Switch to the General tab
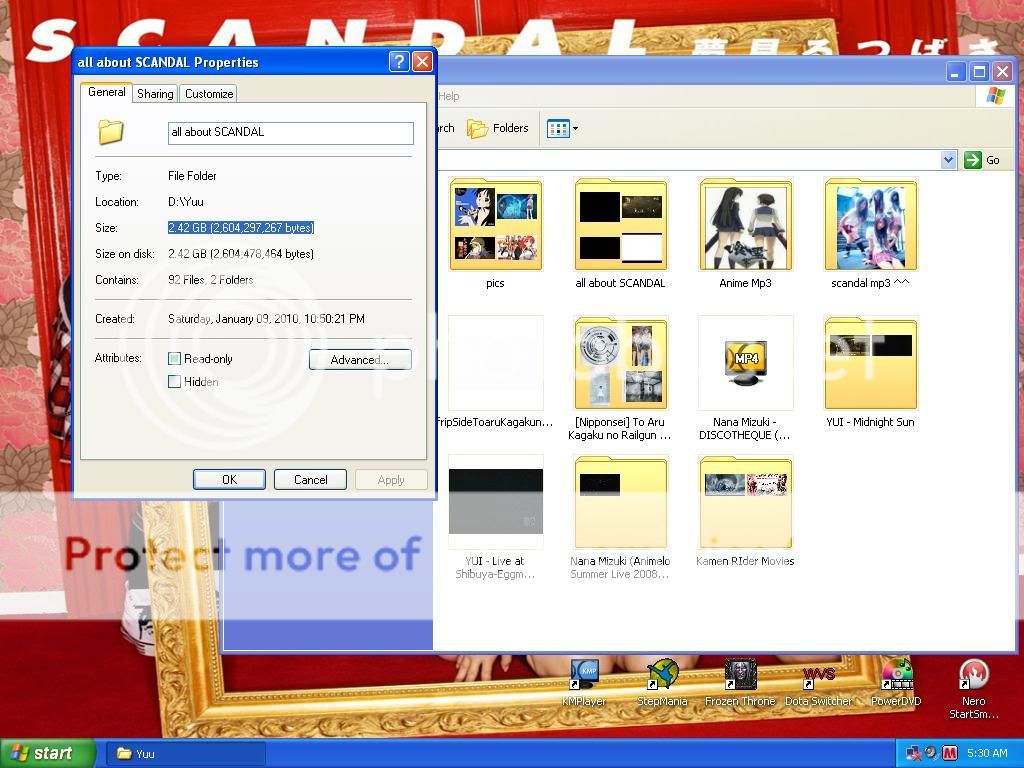This screenshot has height=768, width=1024. click(x=106, y=92)
